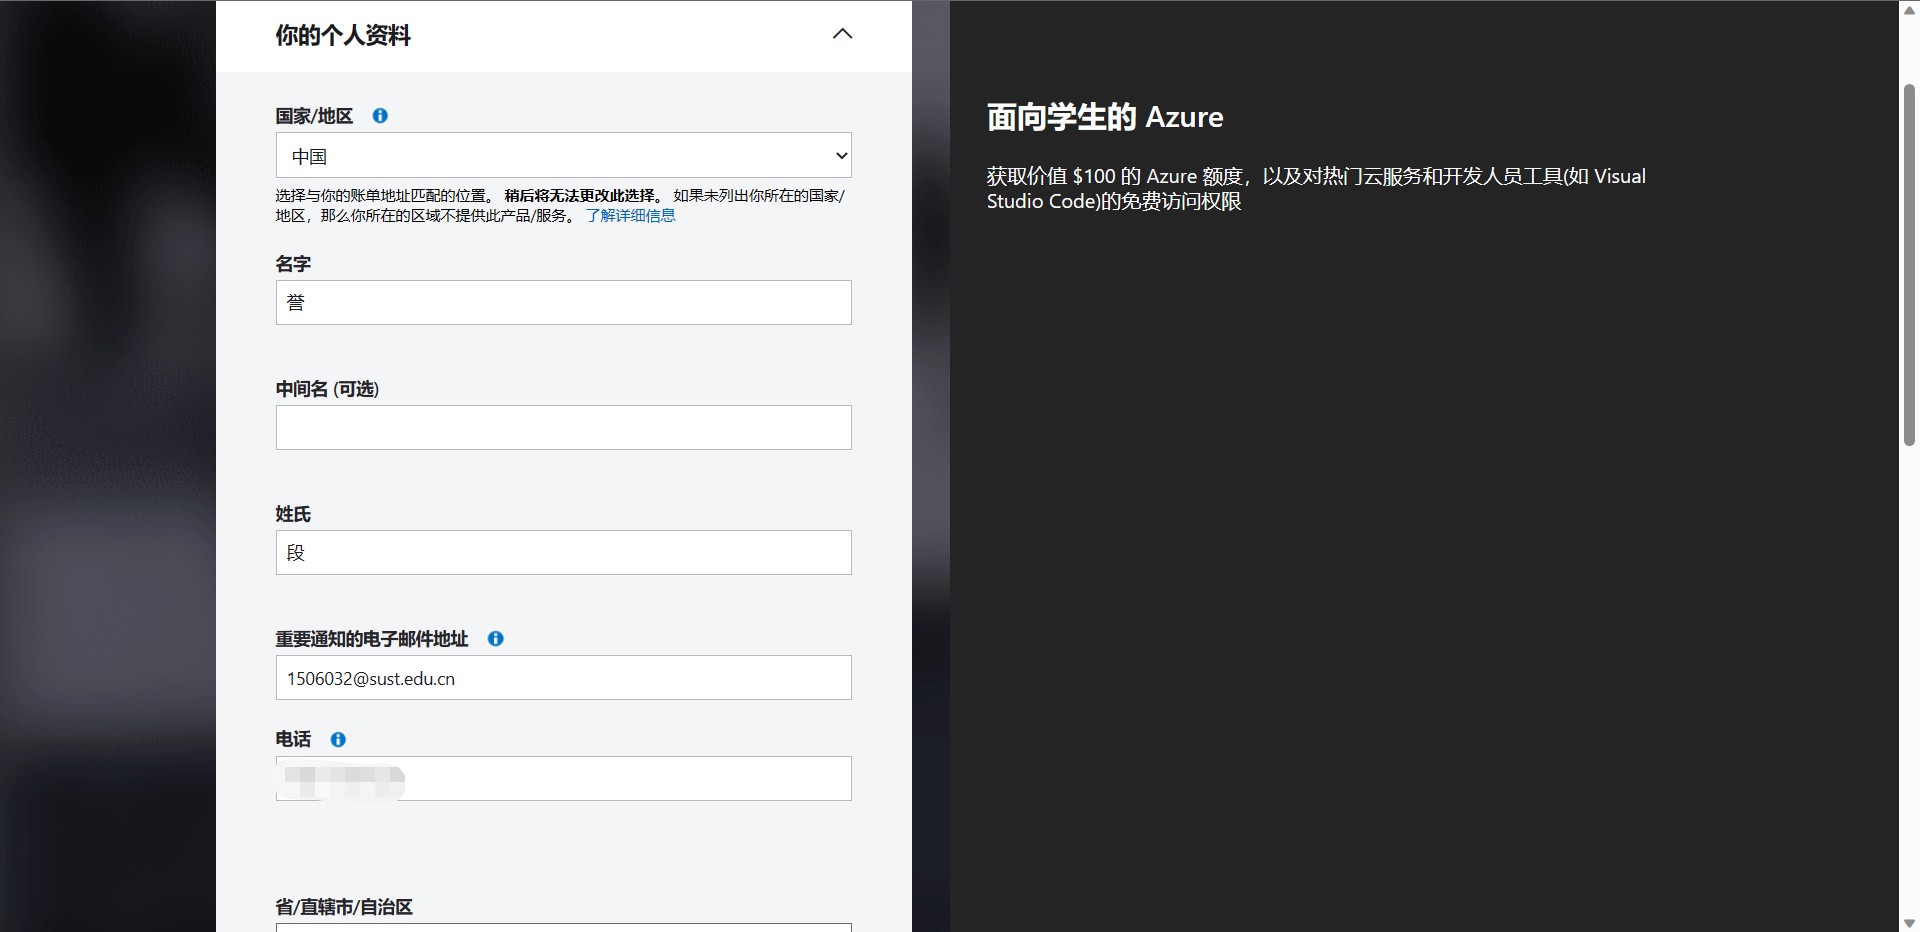1920x932 pixels.
Task: Click the info icon next to 电话
Action: [x=338, y=740]
